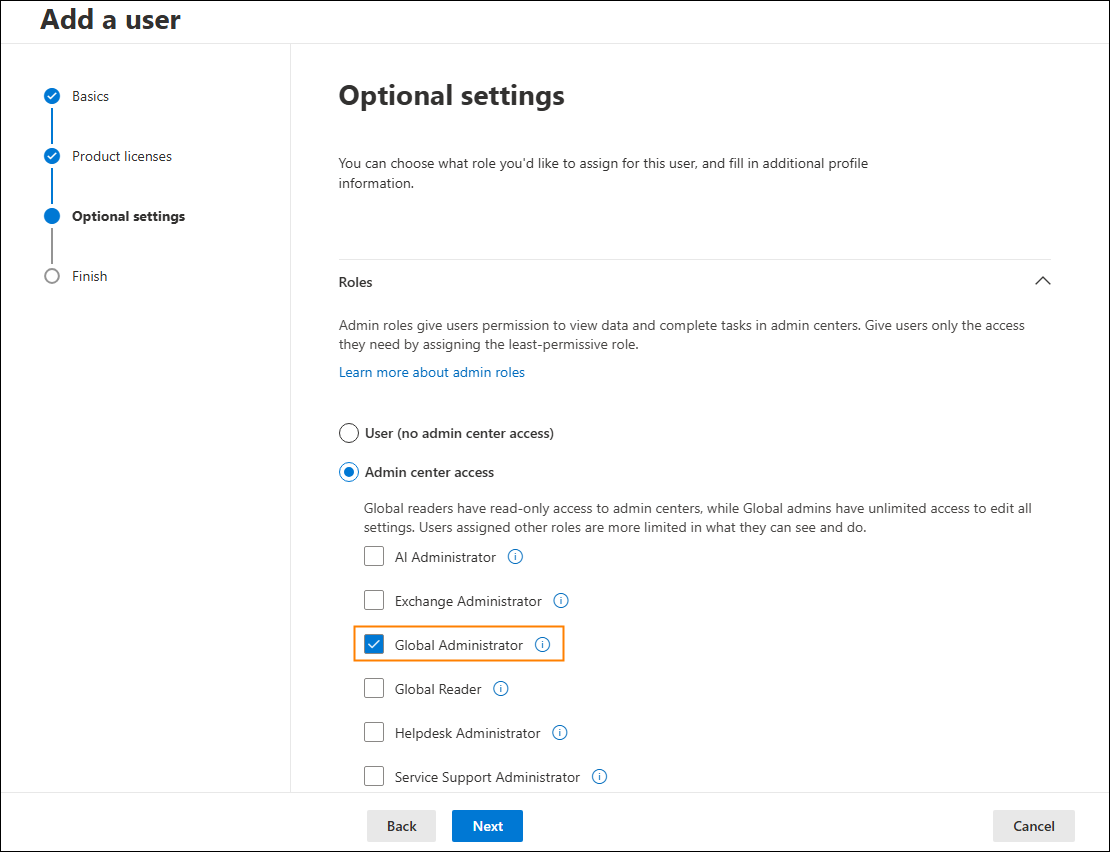Image resolution: width=1110 pixels, height=852 pixels.
Task: Open info tooltip for AI Administrator
Action: pos(515,557)
